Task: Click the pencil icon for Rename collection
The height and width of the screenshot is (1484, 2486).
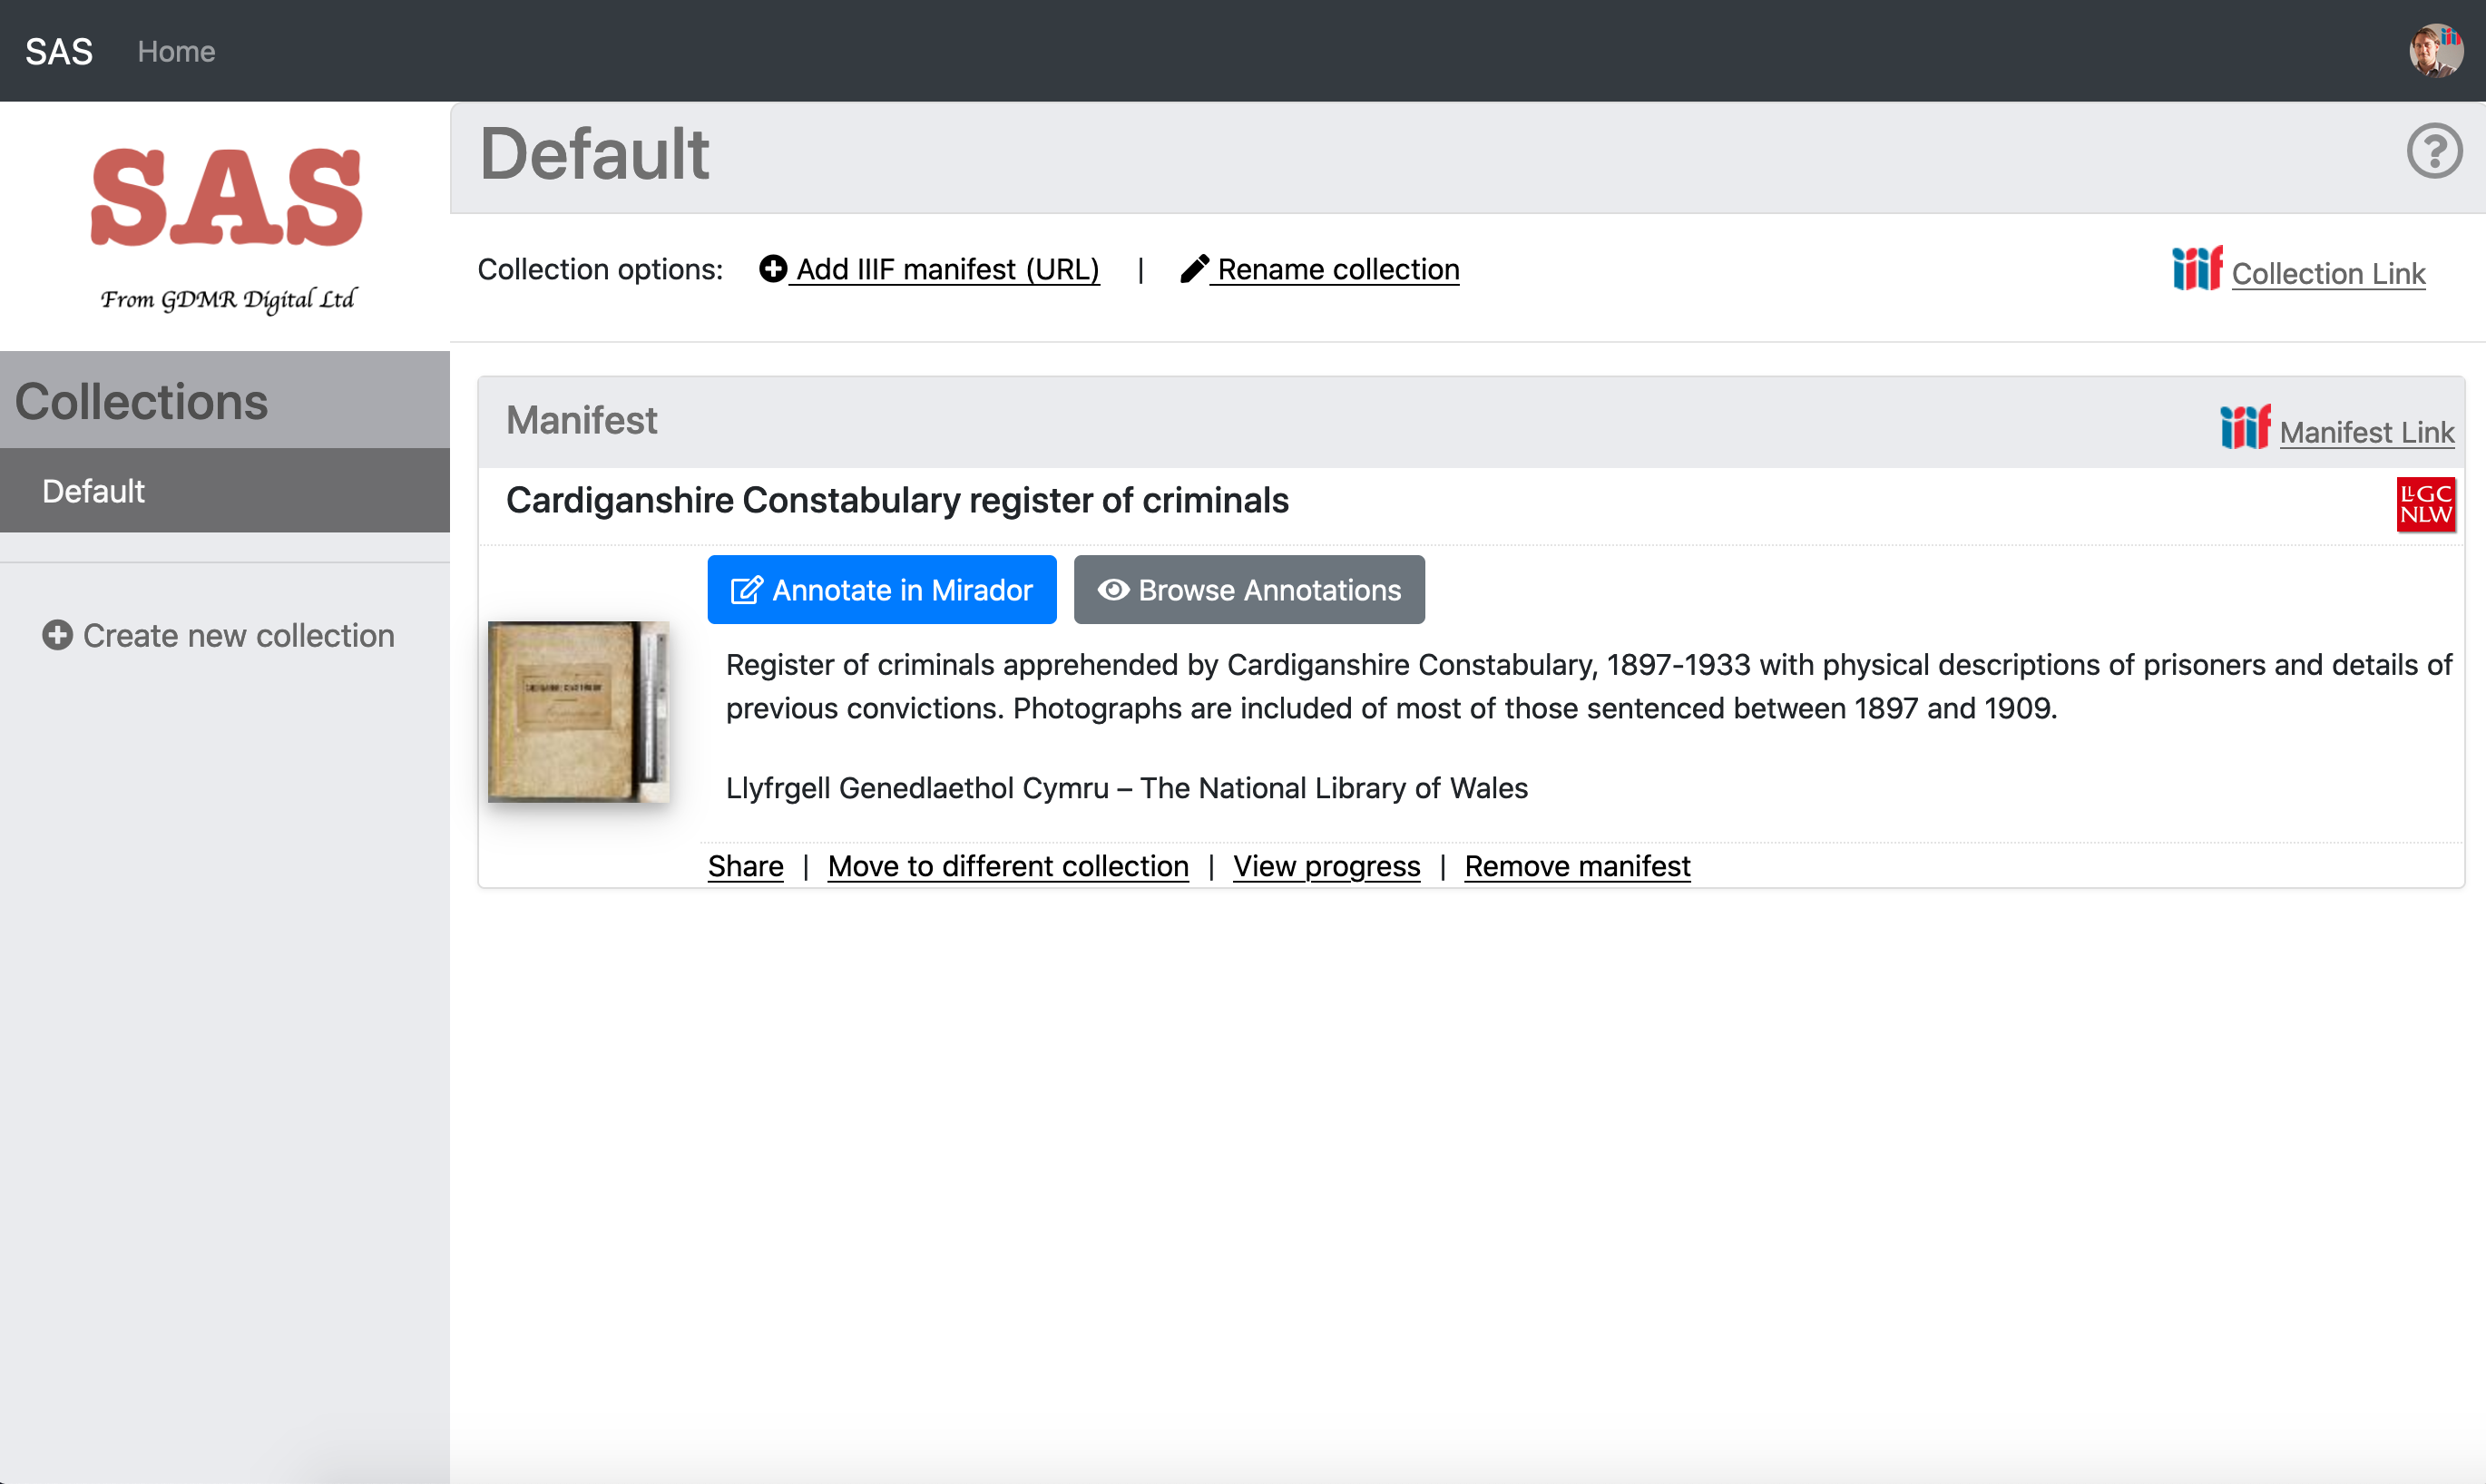Action: point(1194,268)
